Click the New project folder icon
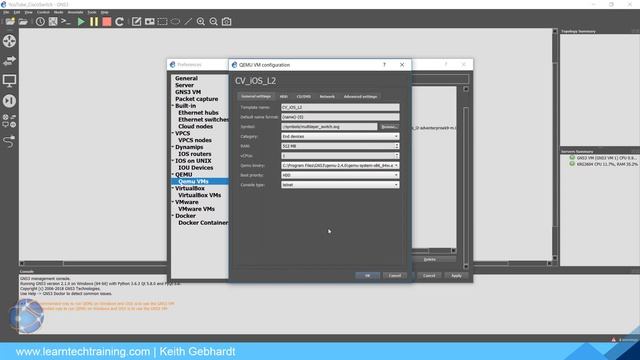 point(10,22)
